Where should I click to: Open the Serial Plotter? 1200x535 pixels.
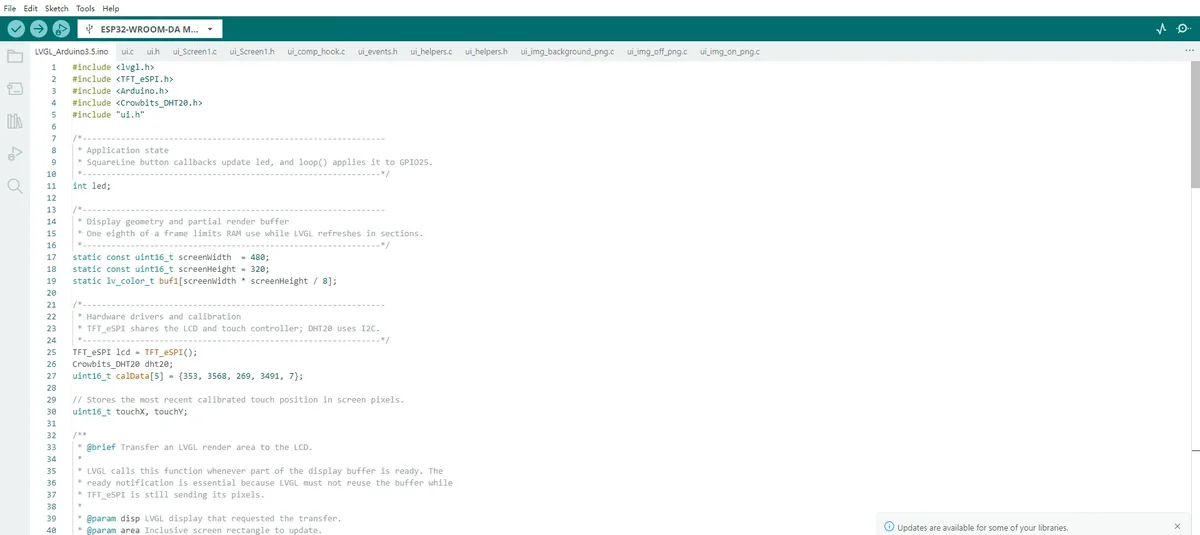pos(1161,29)
